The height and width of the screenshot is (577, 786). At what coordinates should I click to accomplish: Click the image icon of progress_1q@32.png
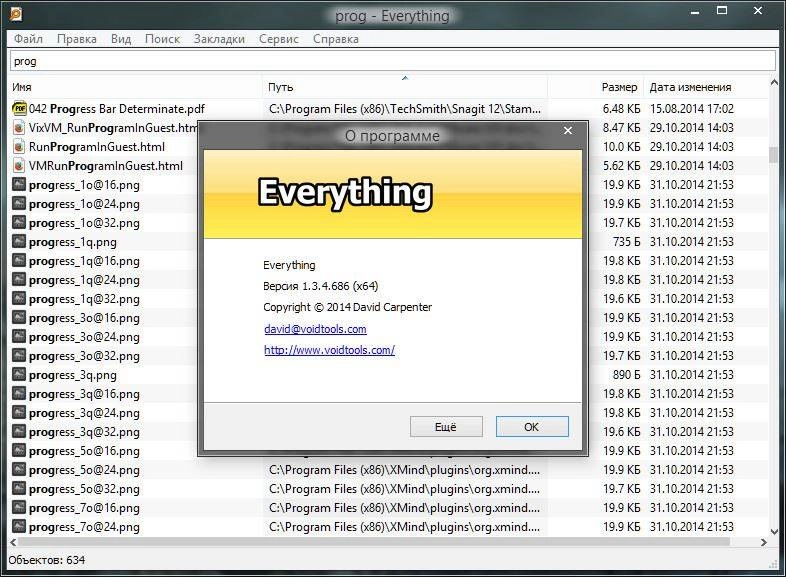tap(19, 299)
